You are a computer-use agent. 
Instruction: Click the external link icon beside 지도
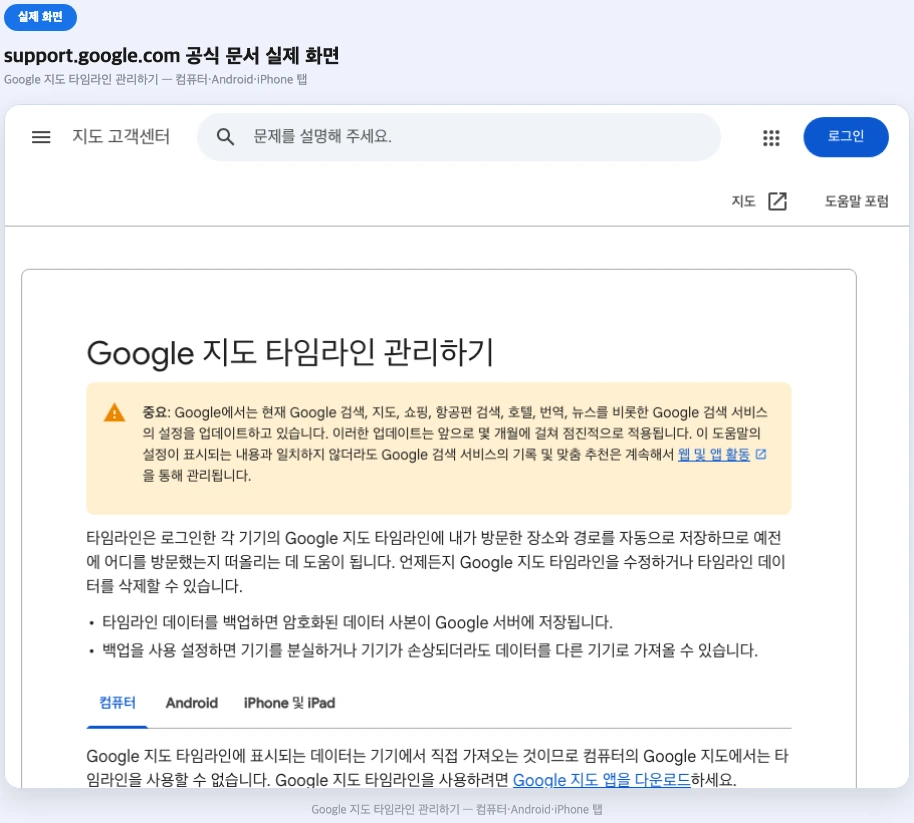coord(777,201)
